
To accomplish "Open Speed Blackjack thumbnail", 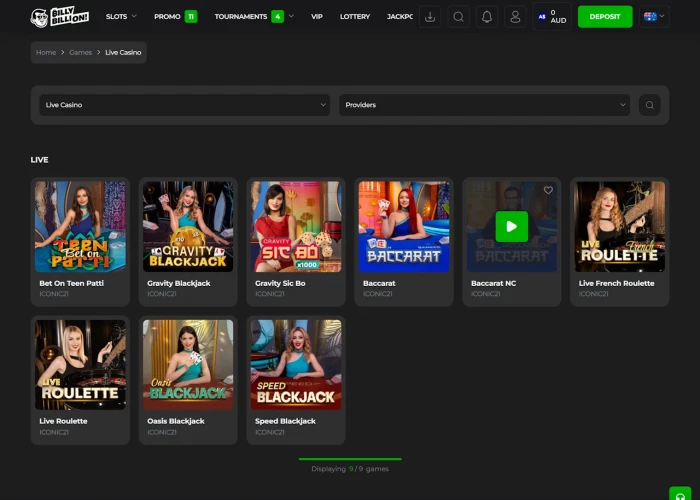I will 296,365.
